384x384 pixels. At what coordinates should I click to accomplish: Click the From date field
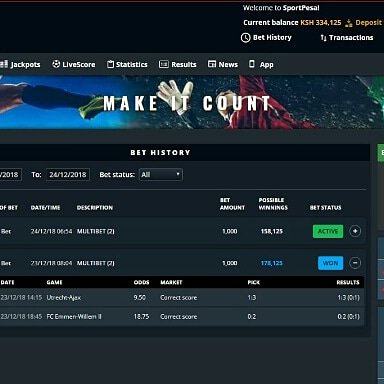pos(11,175)
